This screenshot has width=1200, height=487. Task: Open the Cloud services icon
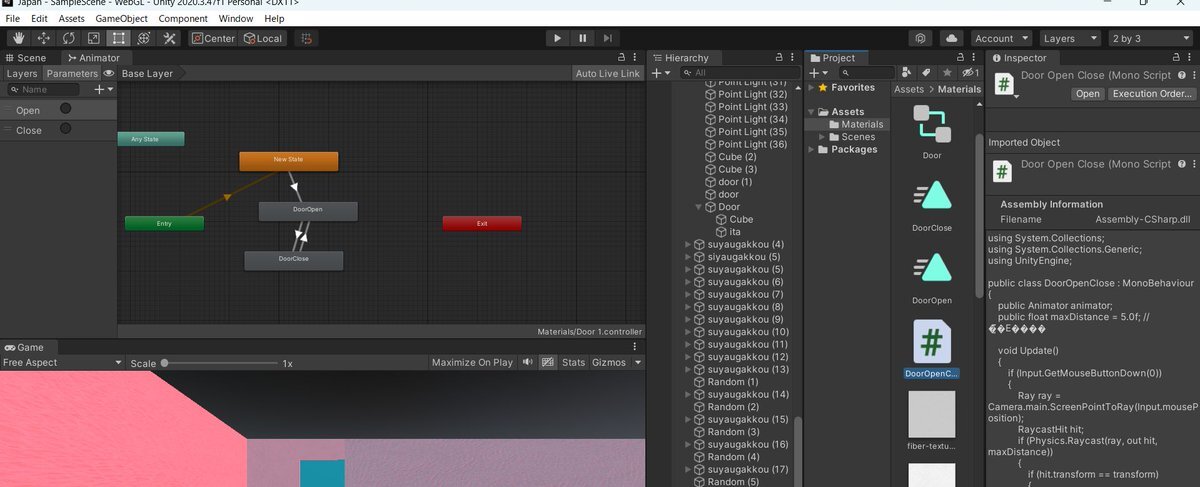coord(950,38)
